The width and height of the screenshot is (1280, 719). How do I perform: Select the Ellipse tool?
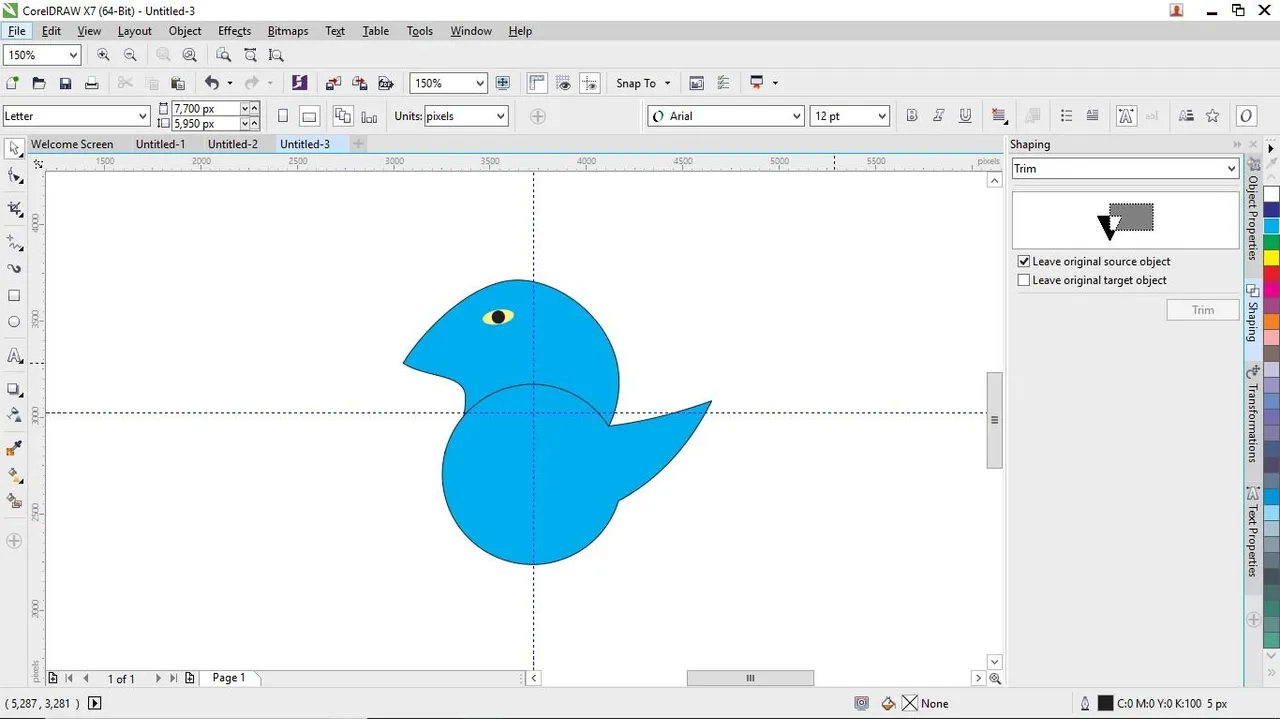pos(14,322)
